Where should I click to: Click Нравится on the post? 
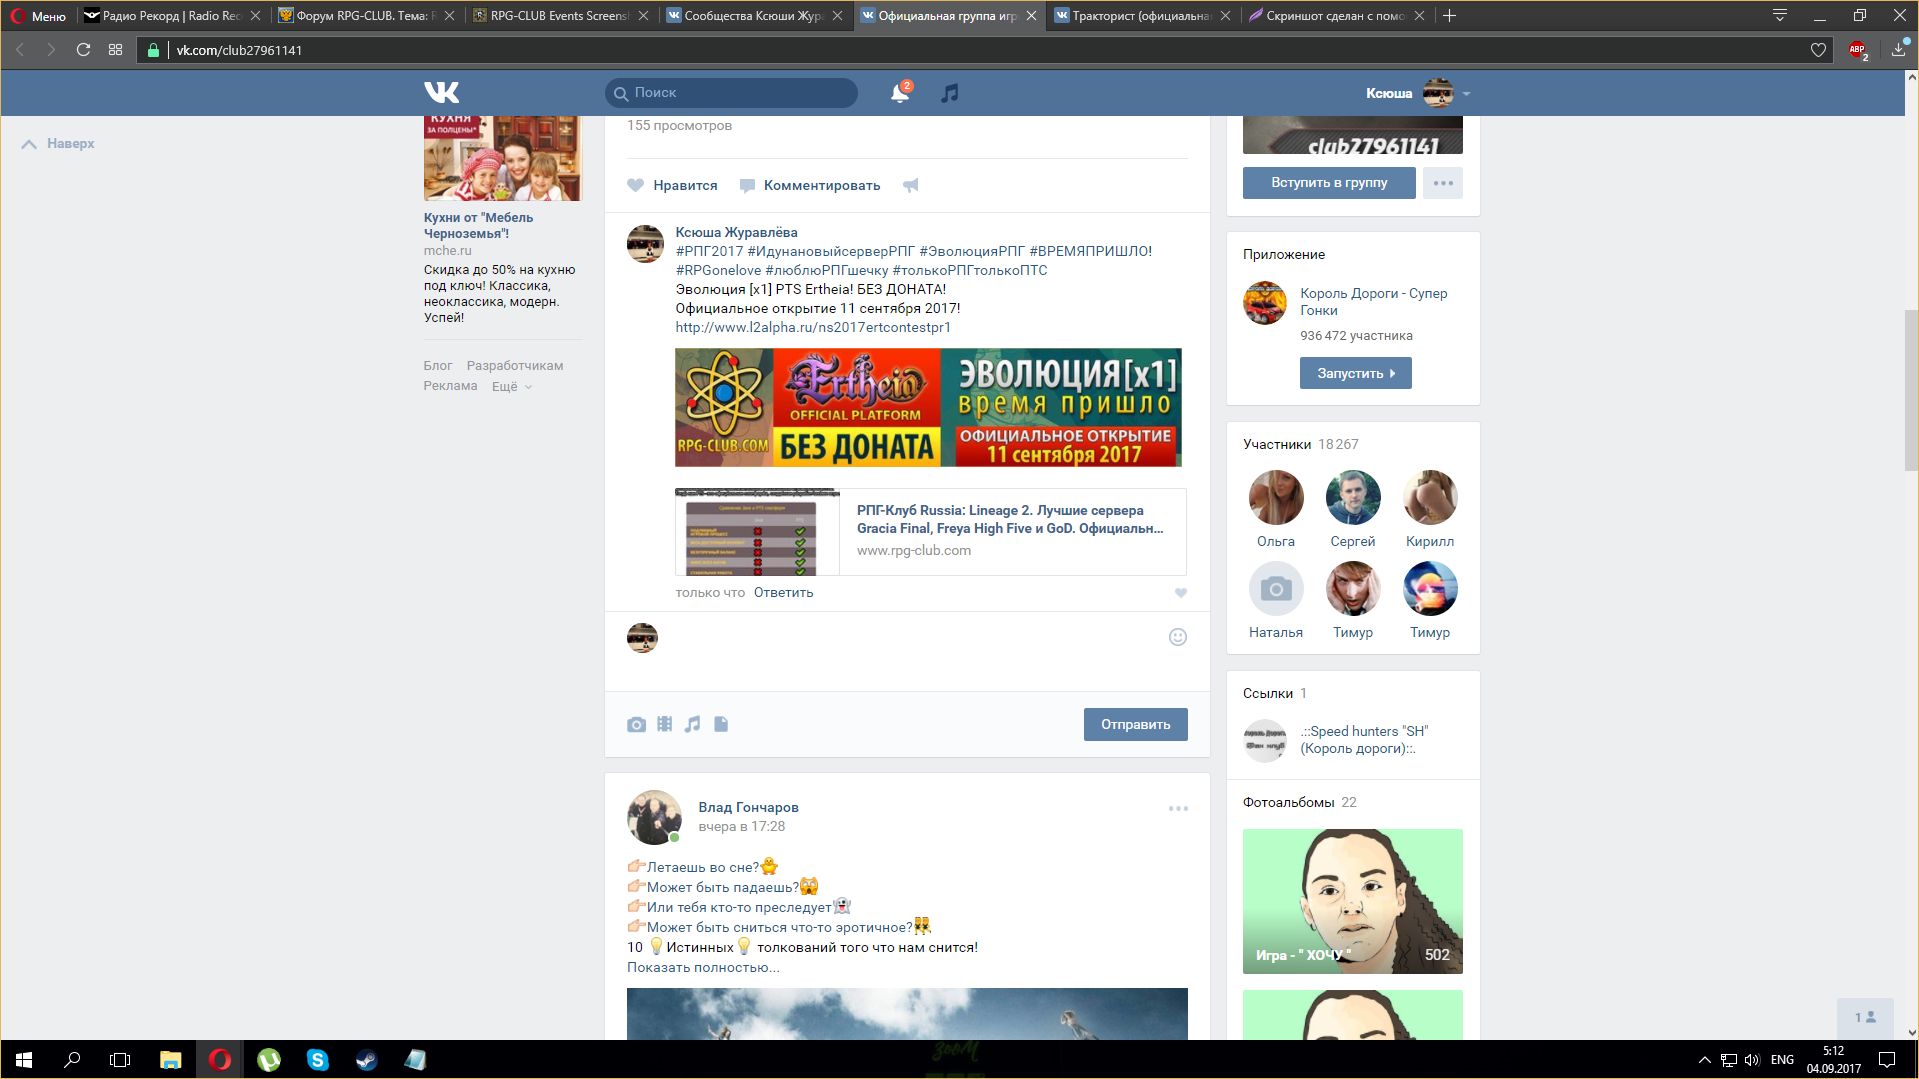point(672,185)
